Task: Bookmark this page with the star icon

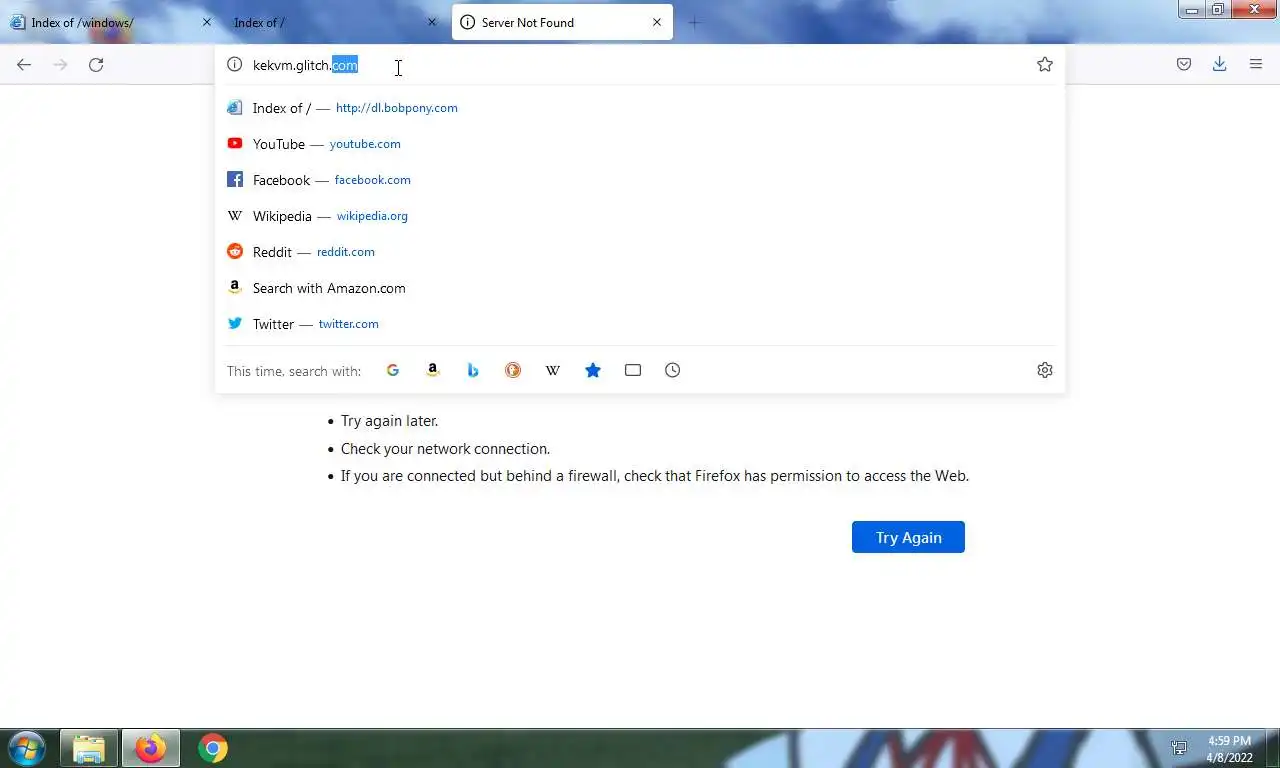Action: [1045, 65]
